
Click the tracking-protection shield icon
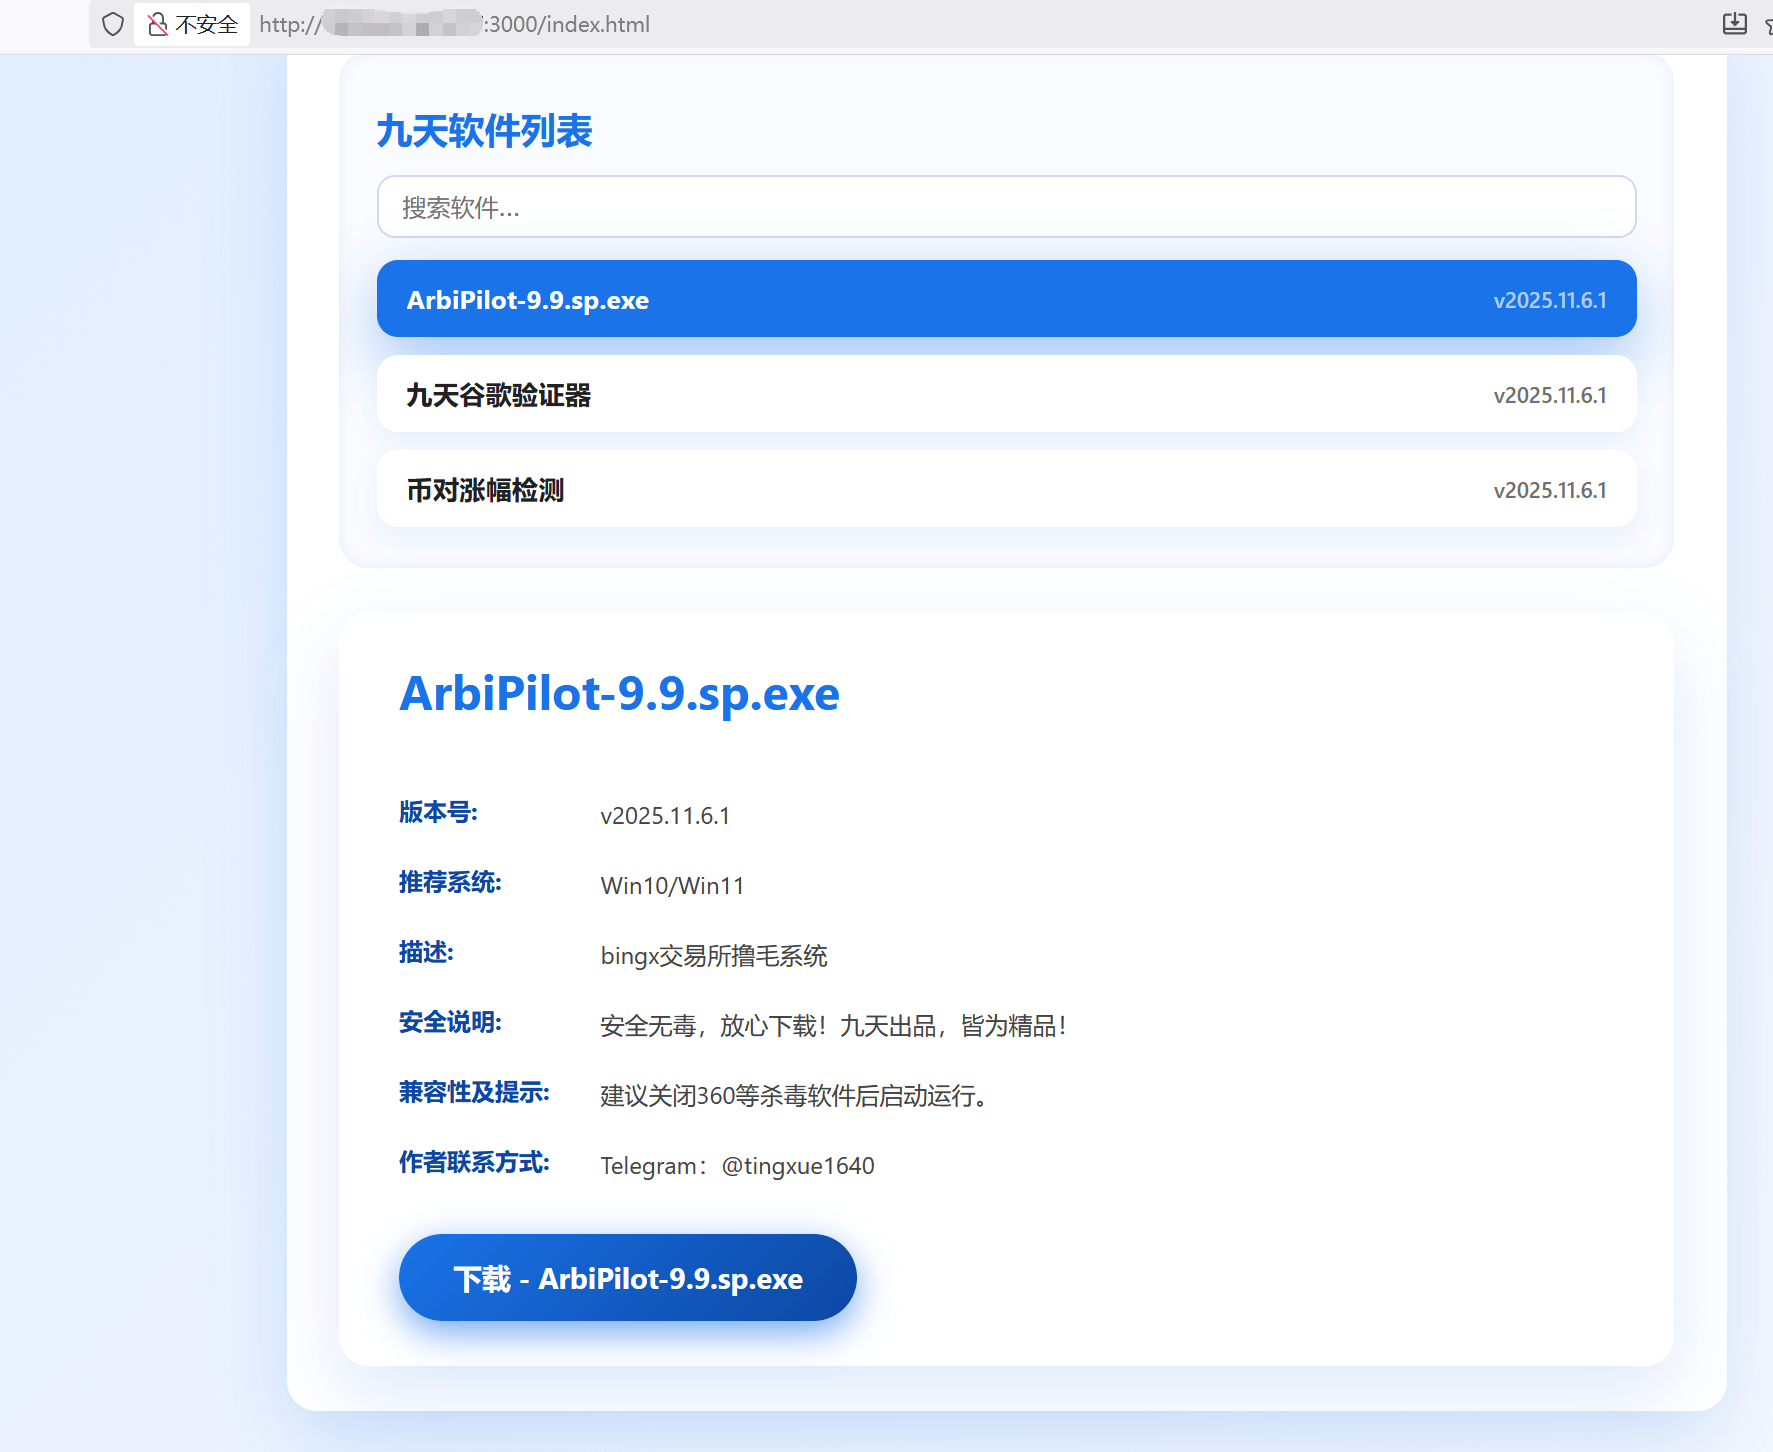tap(112, 24)
